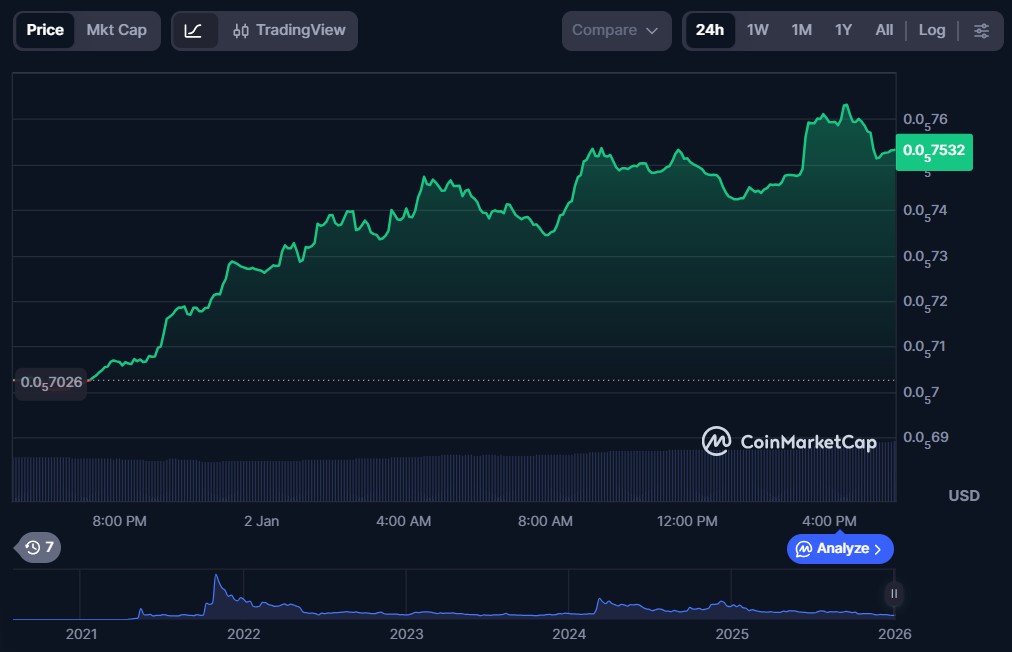
Task: Show the 1M time range
Action: pos(801,30)
